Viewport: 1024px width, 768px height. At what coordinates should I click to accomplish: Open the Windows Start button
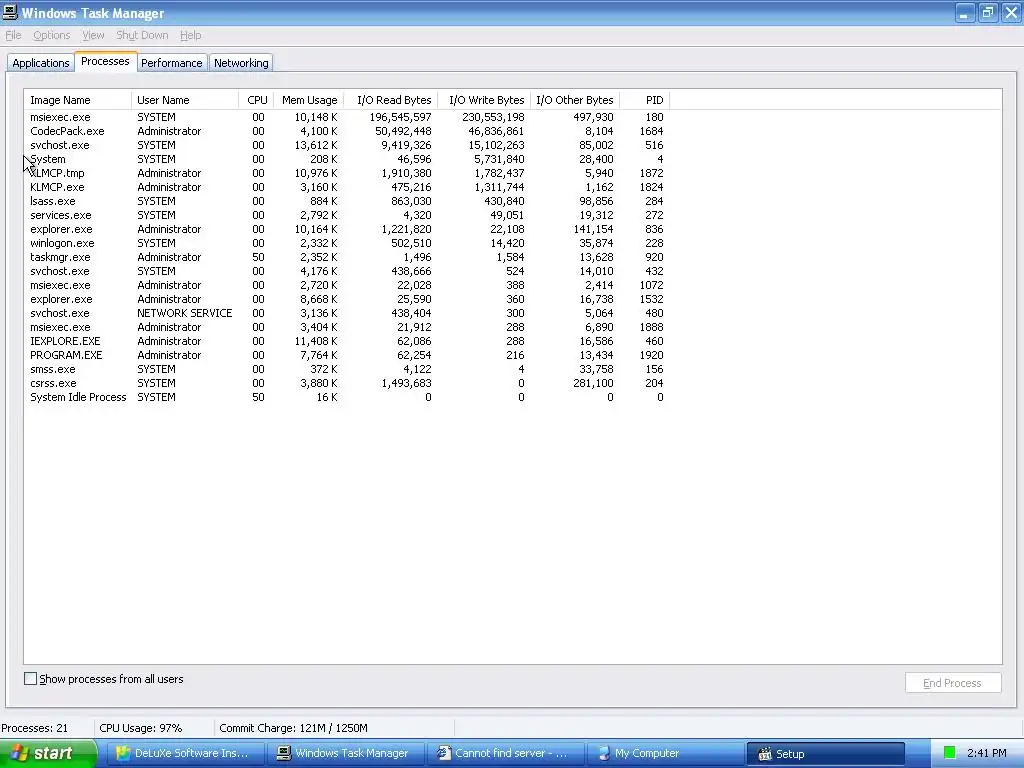tap(48, 753)
